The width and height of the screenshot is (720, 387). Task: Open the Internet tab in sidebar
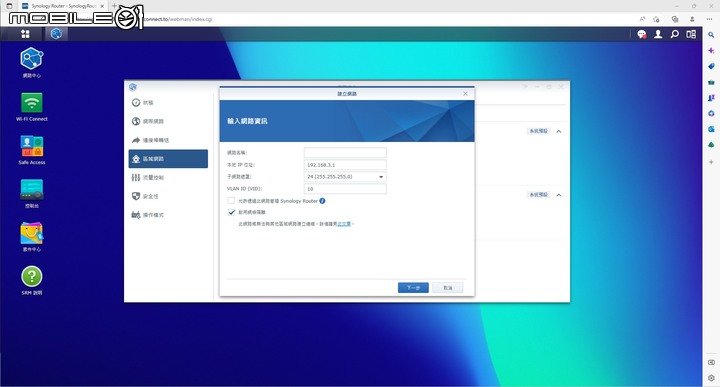(168, 121)
